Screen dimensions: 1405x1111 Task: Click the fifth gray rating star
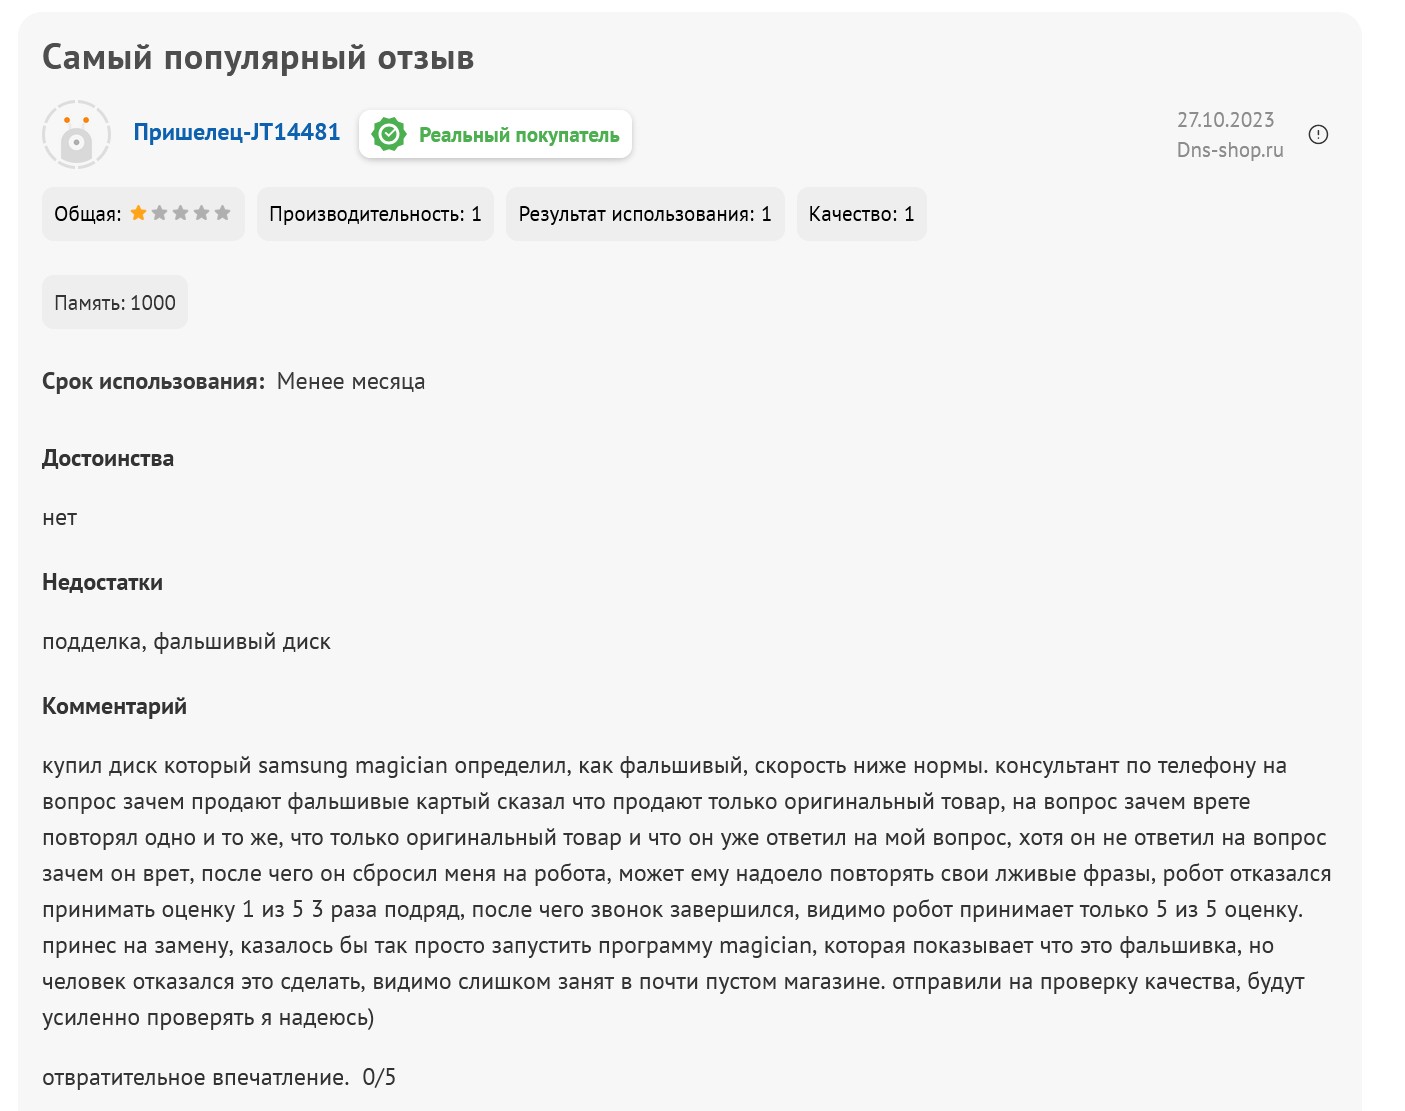click(x=223, y=213)
